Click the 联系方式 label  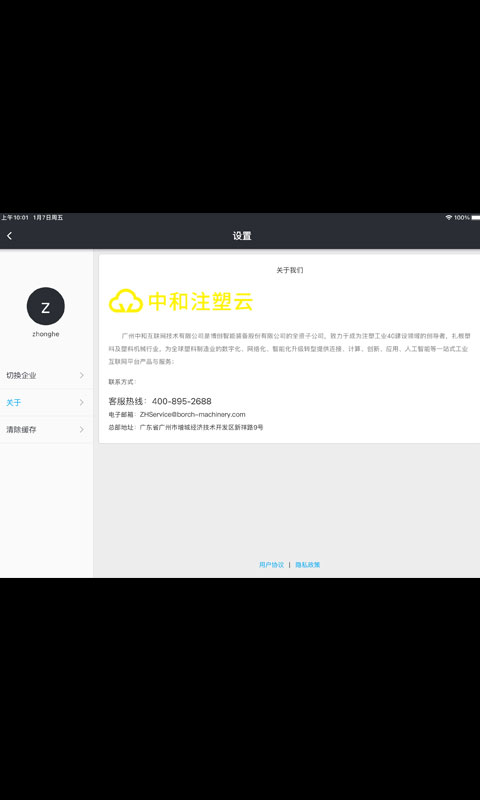[x=122, y=382]
